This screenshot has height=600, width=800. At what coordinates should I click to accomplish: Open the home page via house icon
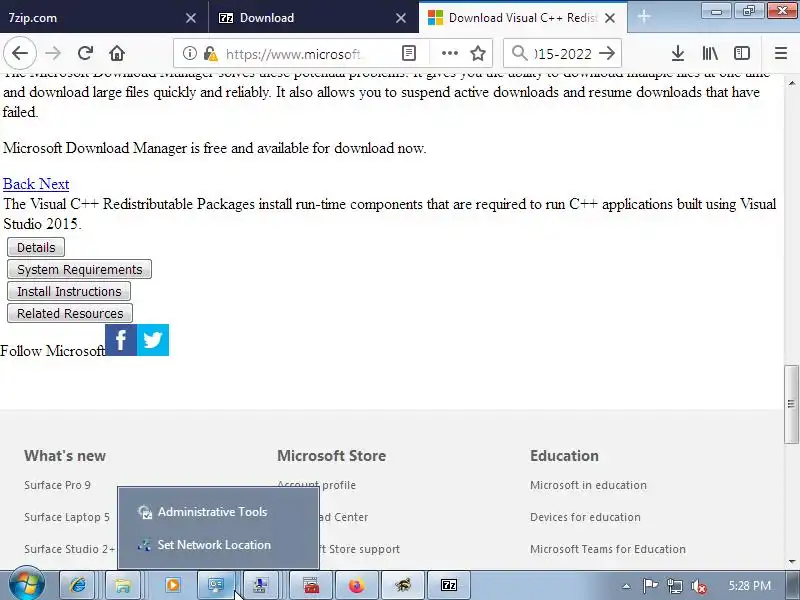point(117,53)
